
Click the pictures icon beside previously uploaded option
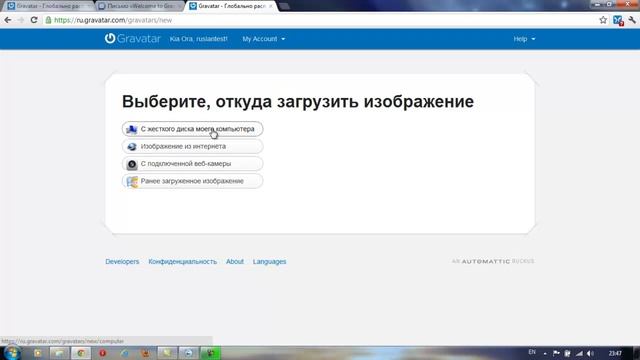[131, 182]
